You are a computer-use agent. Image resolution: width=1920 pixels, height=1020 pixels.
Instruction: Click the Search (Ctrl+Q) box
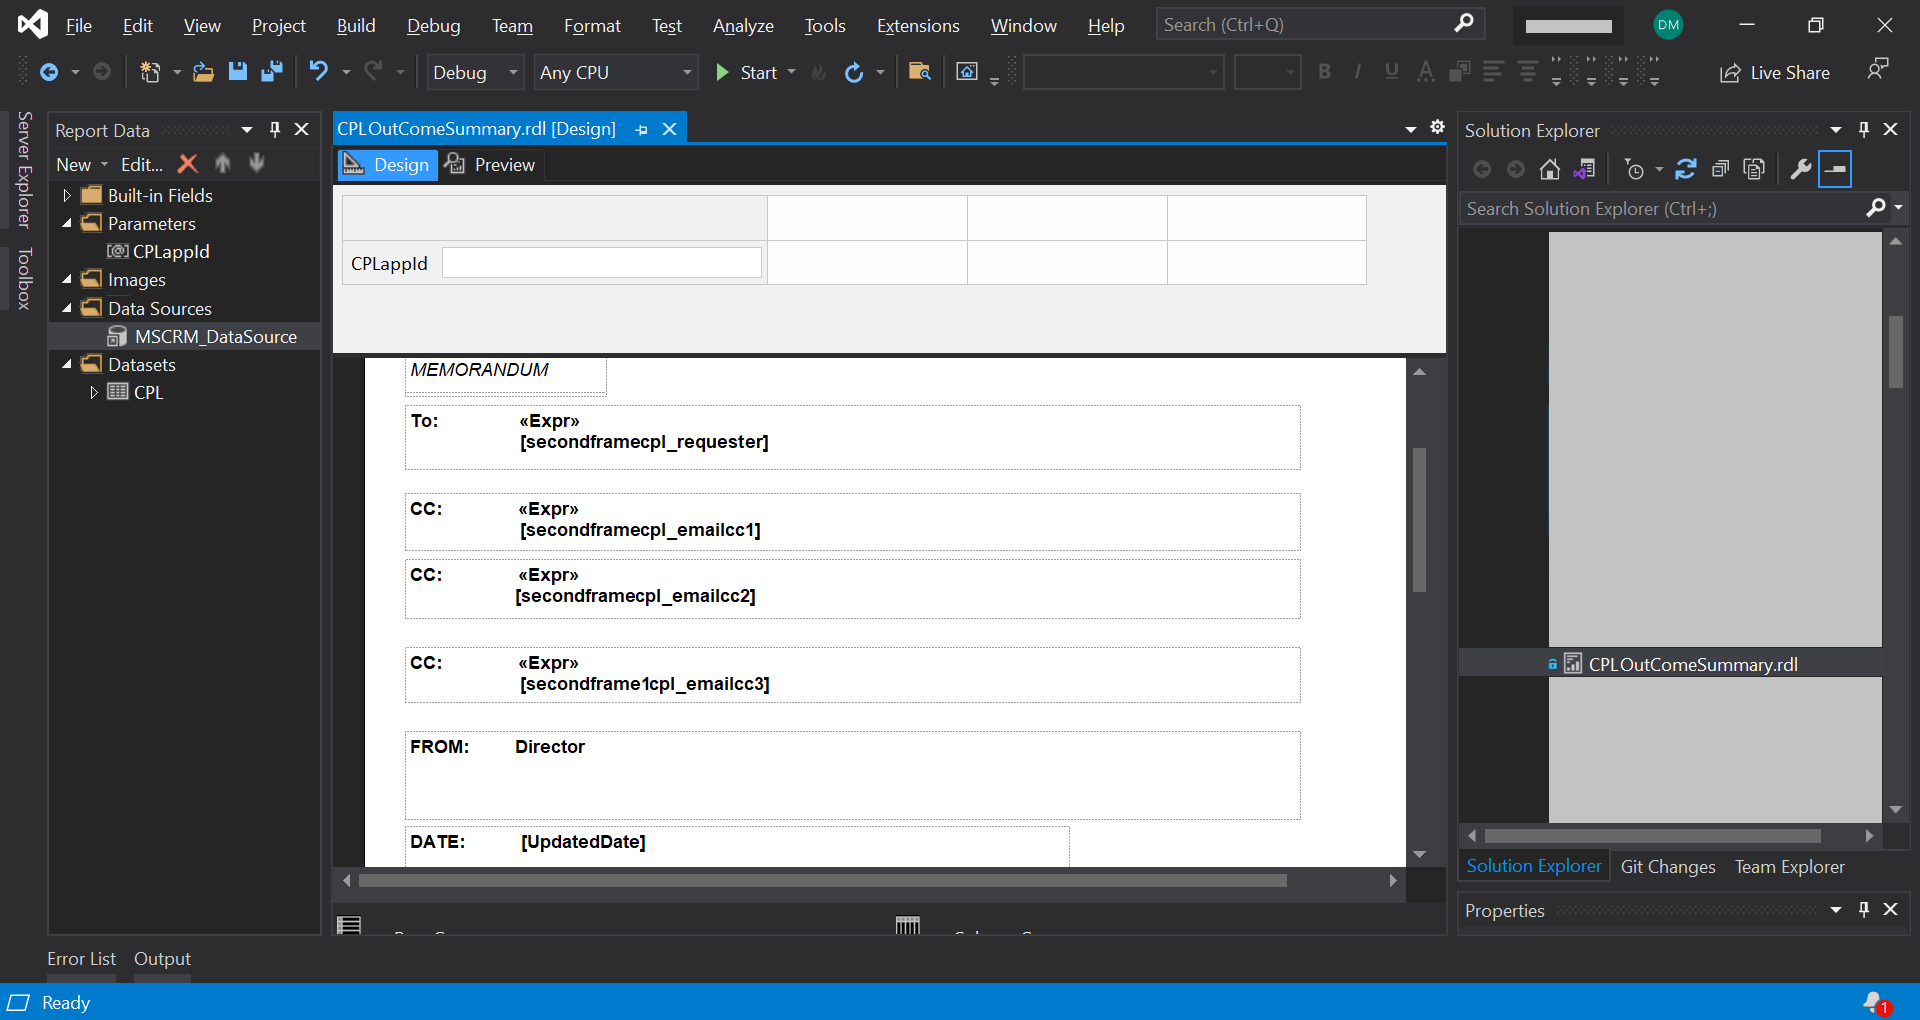tap(1320, 25)
